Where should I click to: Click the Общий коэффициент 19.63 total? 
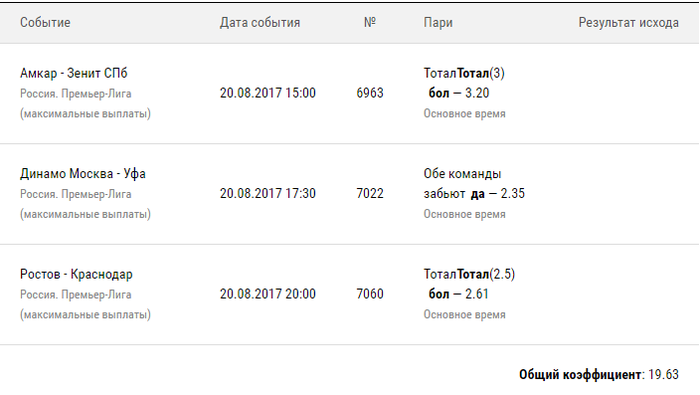click(599, 374)
